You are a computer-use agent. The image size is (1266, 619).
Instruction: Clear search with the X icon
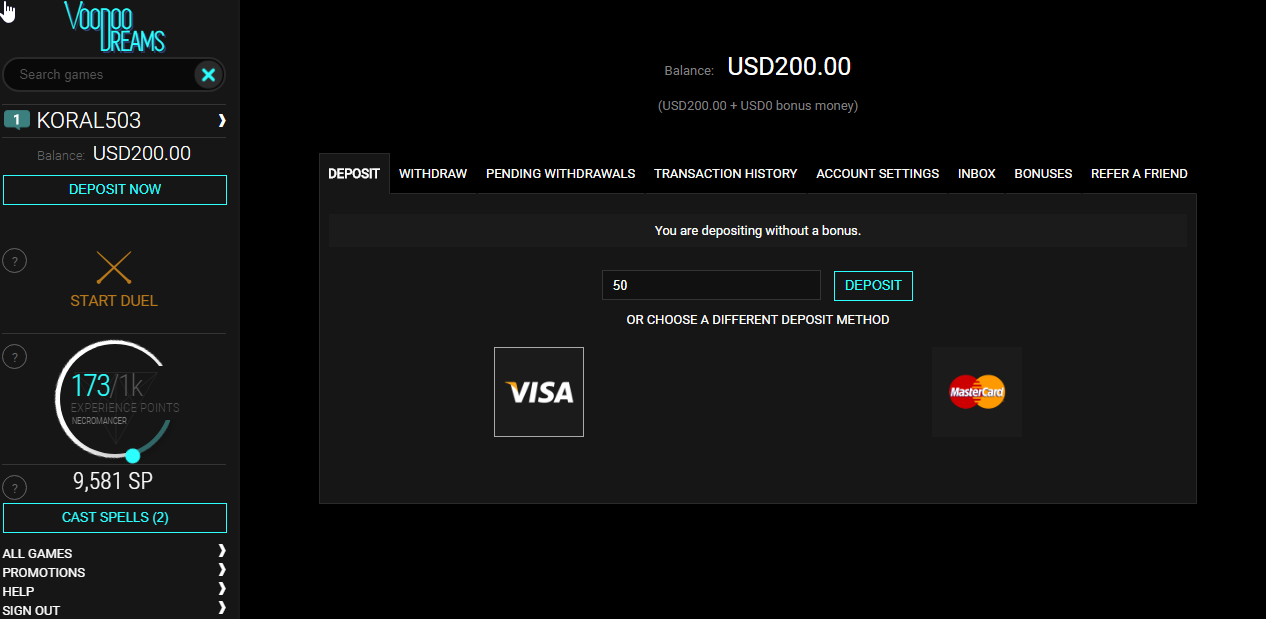coord(208,74)
